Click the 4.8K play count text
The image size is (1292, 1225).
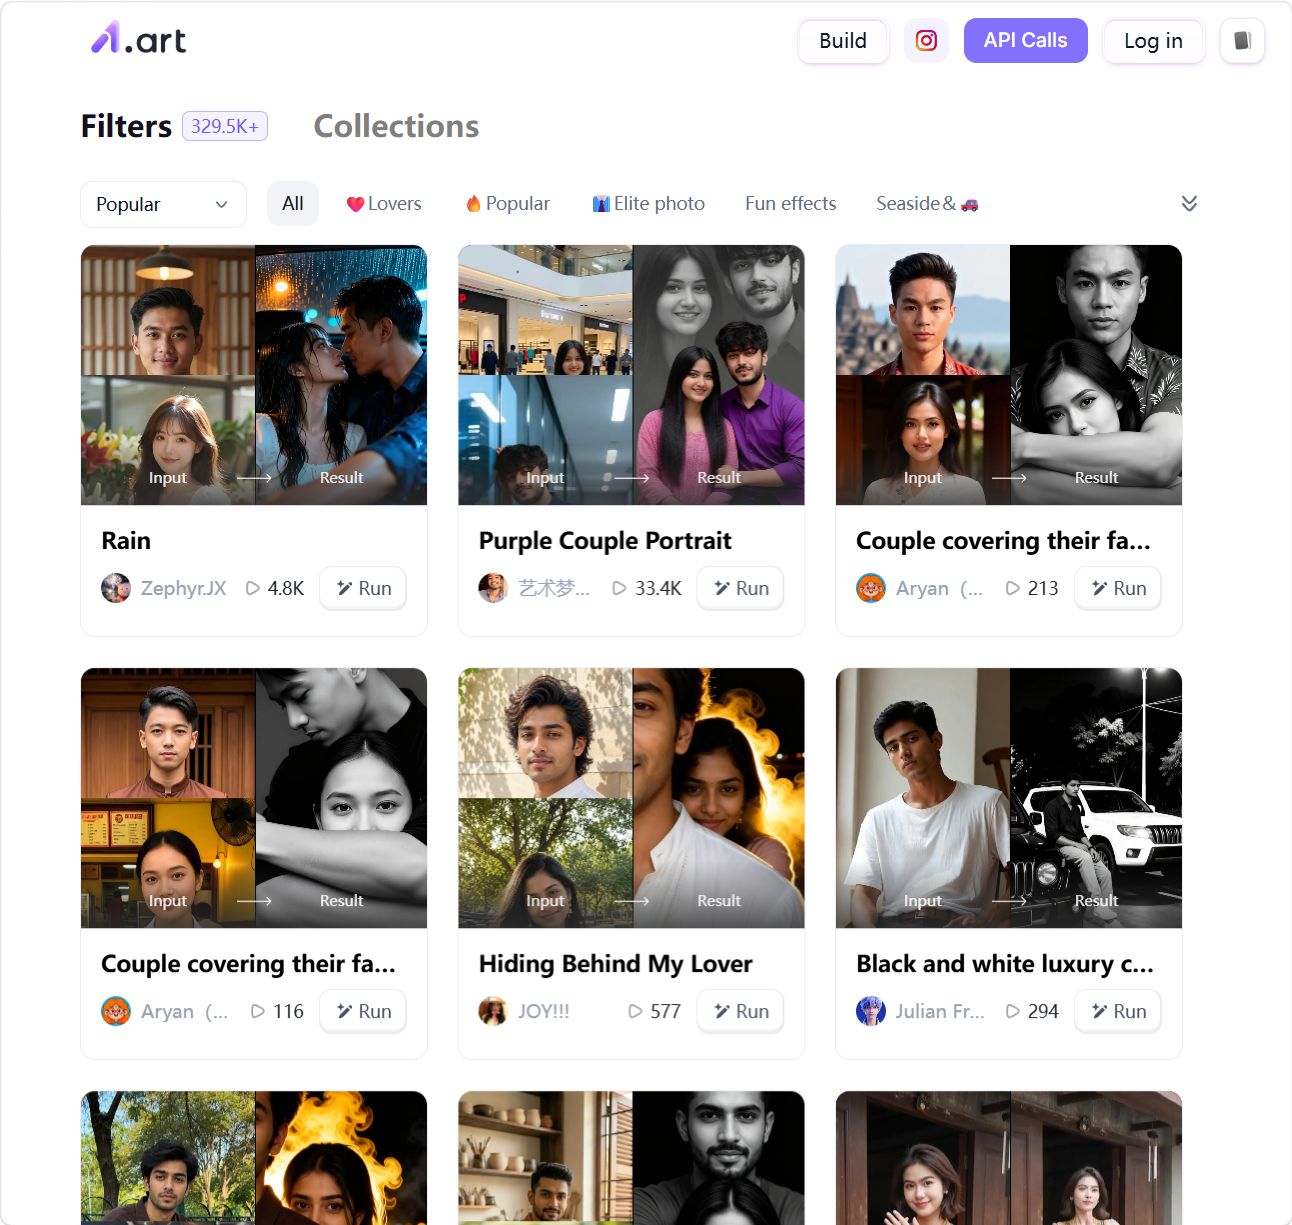[x=286, y=588]
